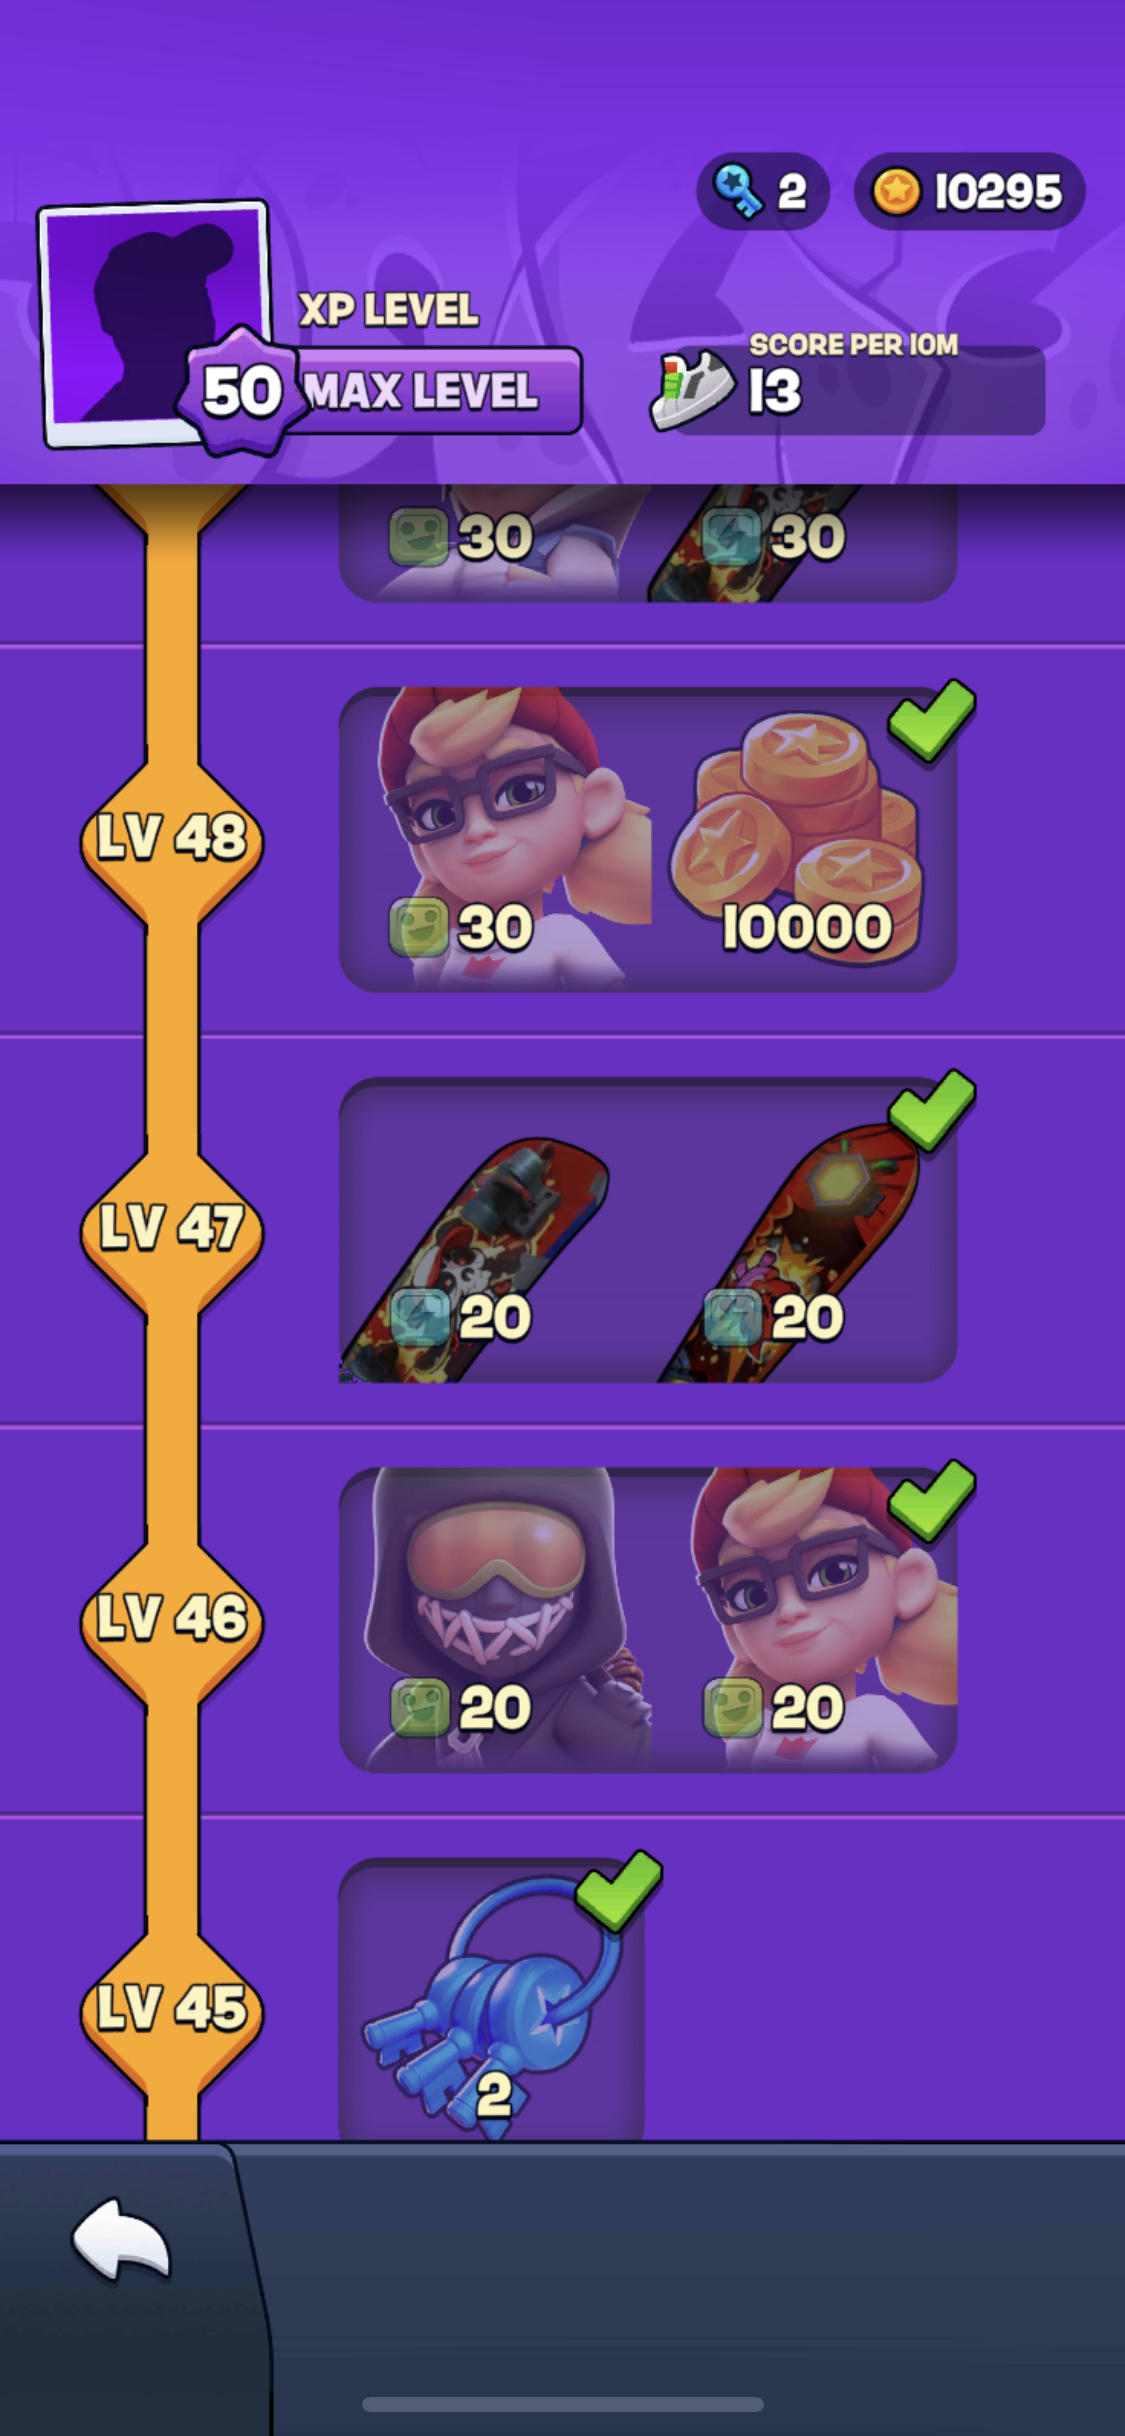Select the LV 48 level marker

tap(172, 838)
